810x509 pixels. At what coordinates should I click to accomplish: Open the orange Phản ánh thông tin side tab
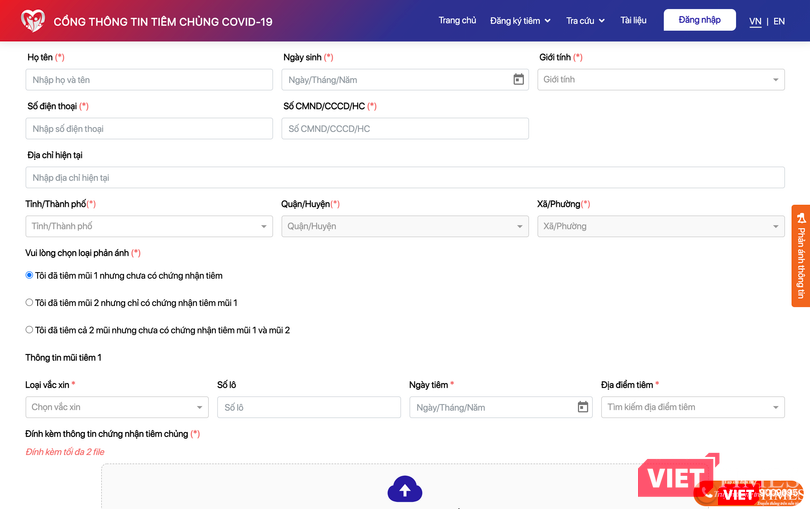(801, 256)
